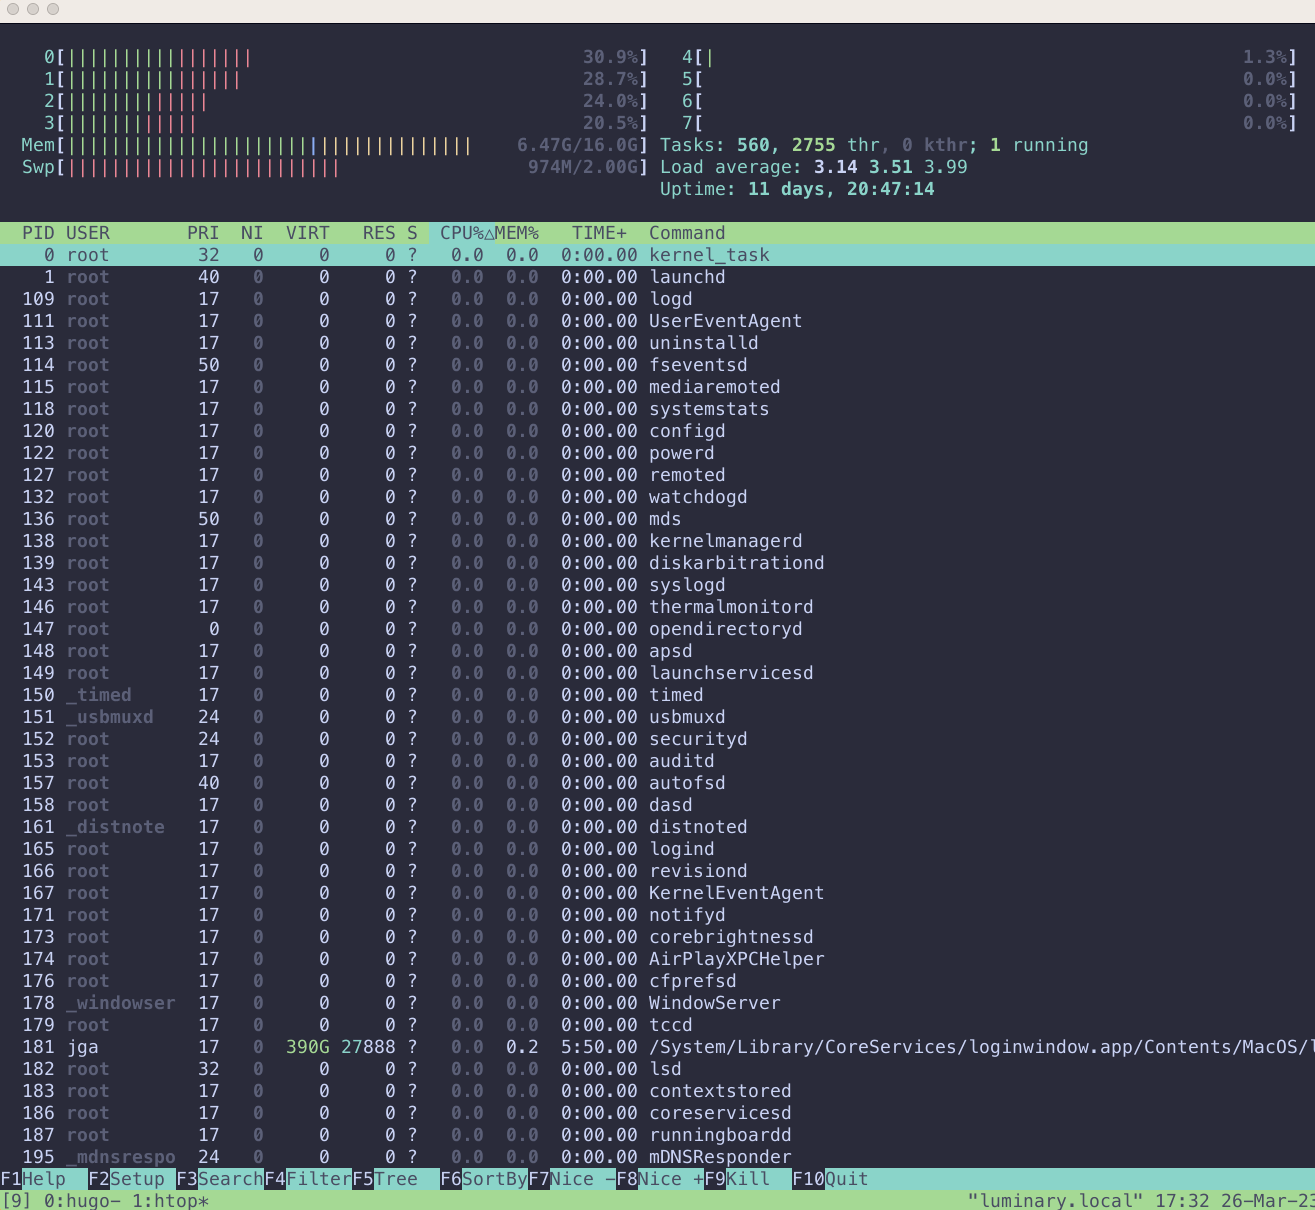The height and width of the screenshot is (1210, 1315).
Task: Click the Command column header
Action: tap(687, 233)
